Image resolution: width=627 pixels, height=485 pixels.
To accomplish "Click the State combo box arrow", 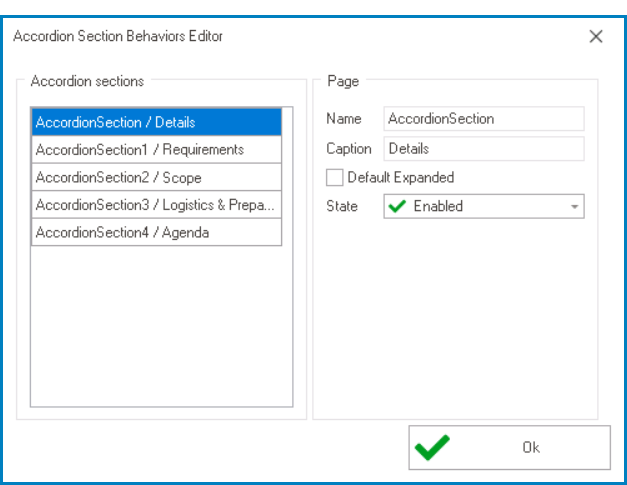I will coord(575,207).
